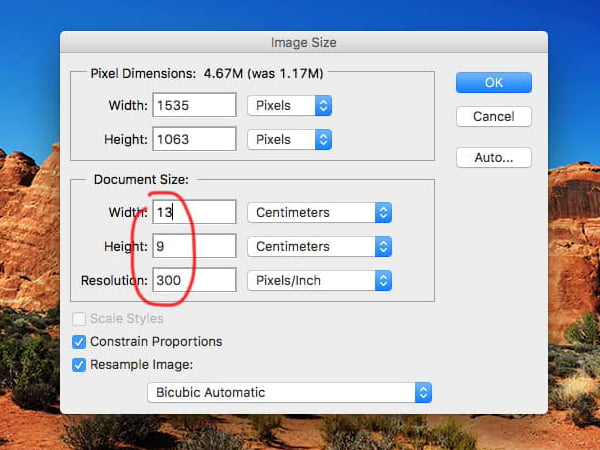This screenshot has width=600, height=450.
Task: Uncheck Constrain Proportions checkbox
Action: tap(79, 342)
